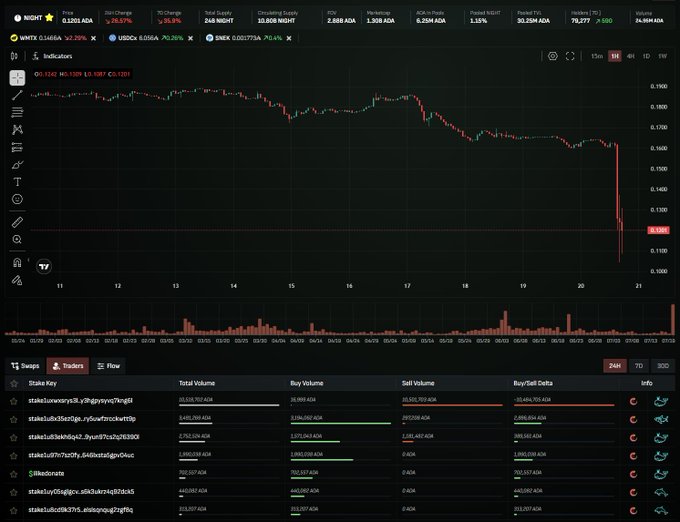The image size is (680, 522).
Task: Favorite the stake1uy05sglgcv row star
Action: click(x=14, y=492)
